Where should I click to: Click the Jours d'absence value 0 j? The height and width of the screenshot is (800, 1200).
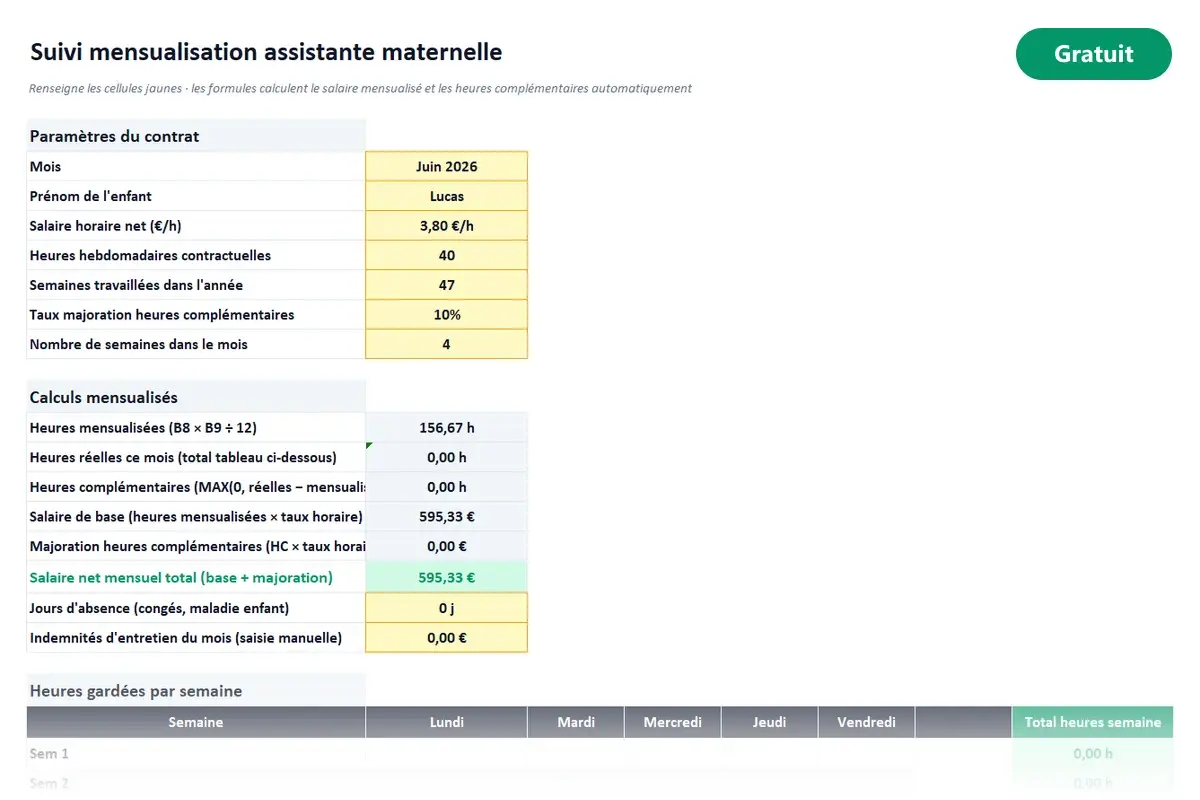pos(446,608)
